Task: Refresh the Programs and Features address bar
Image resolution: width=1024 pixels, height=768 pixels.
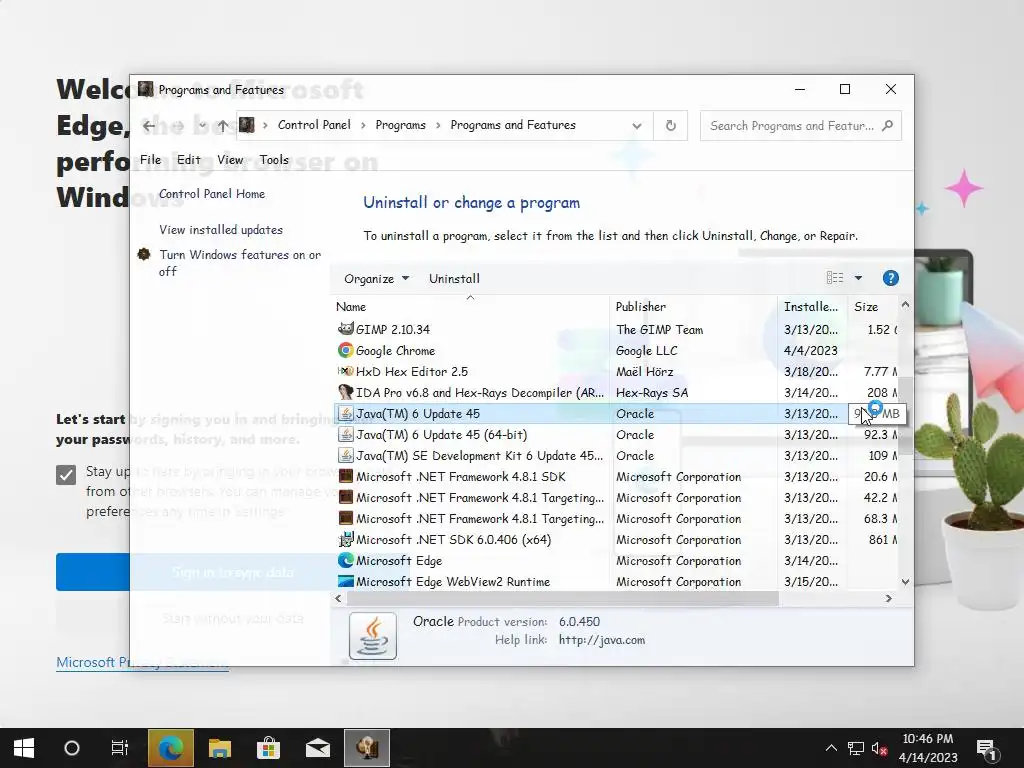Action: (671, 125)
